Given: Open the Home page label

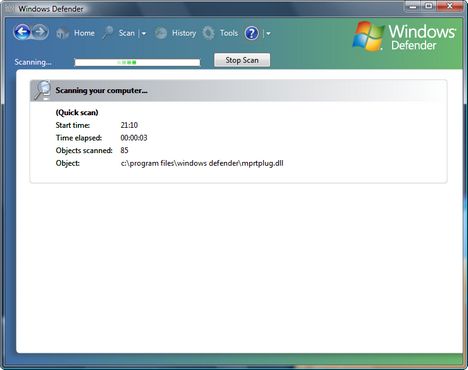Looking at the screenshot, I should click(x=84, y=33).
